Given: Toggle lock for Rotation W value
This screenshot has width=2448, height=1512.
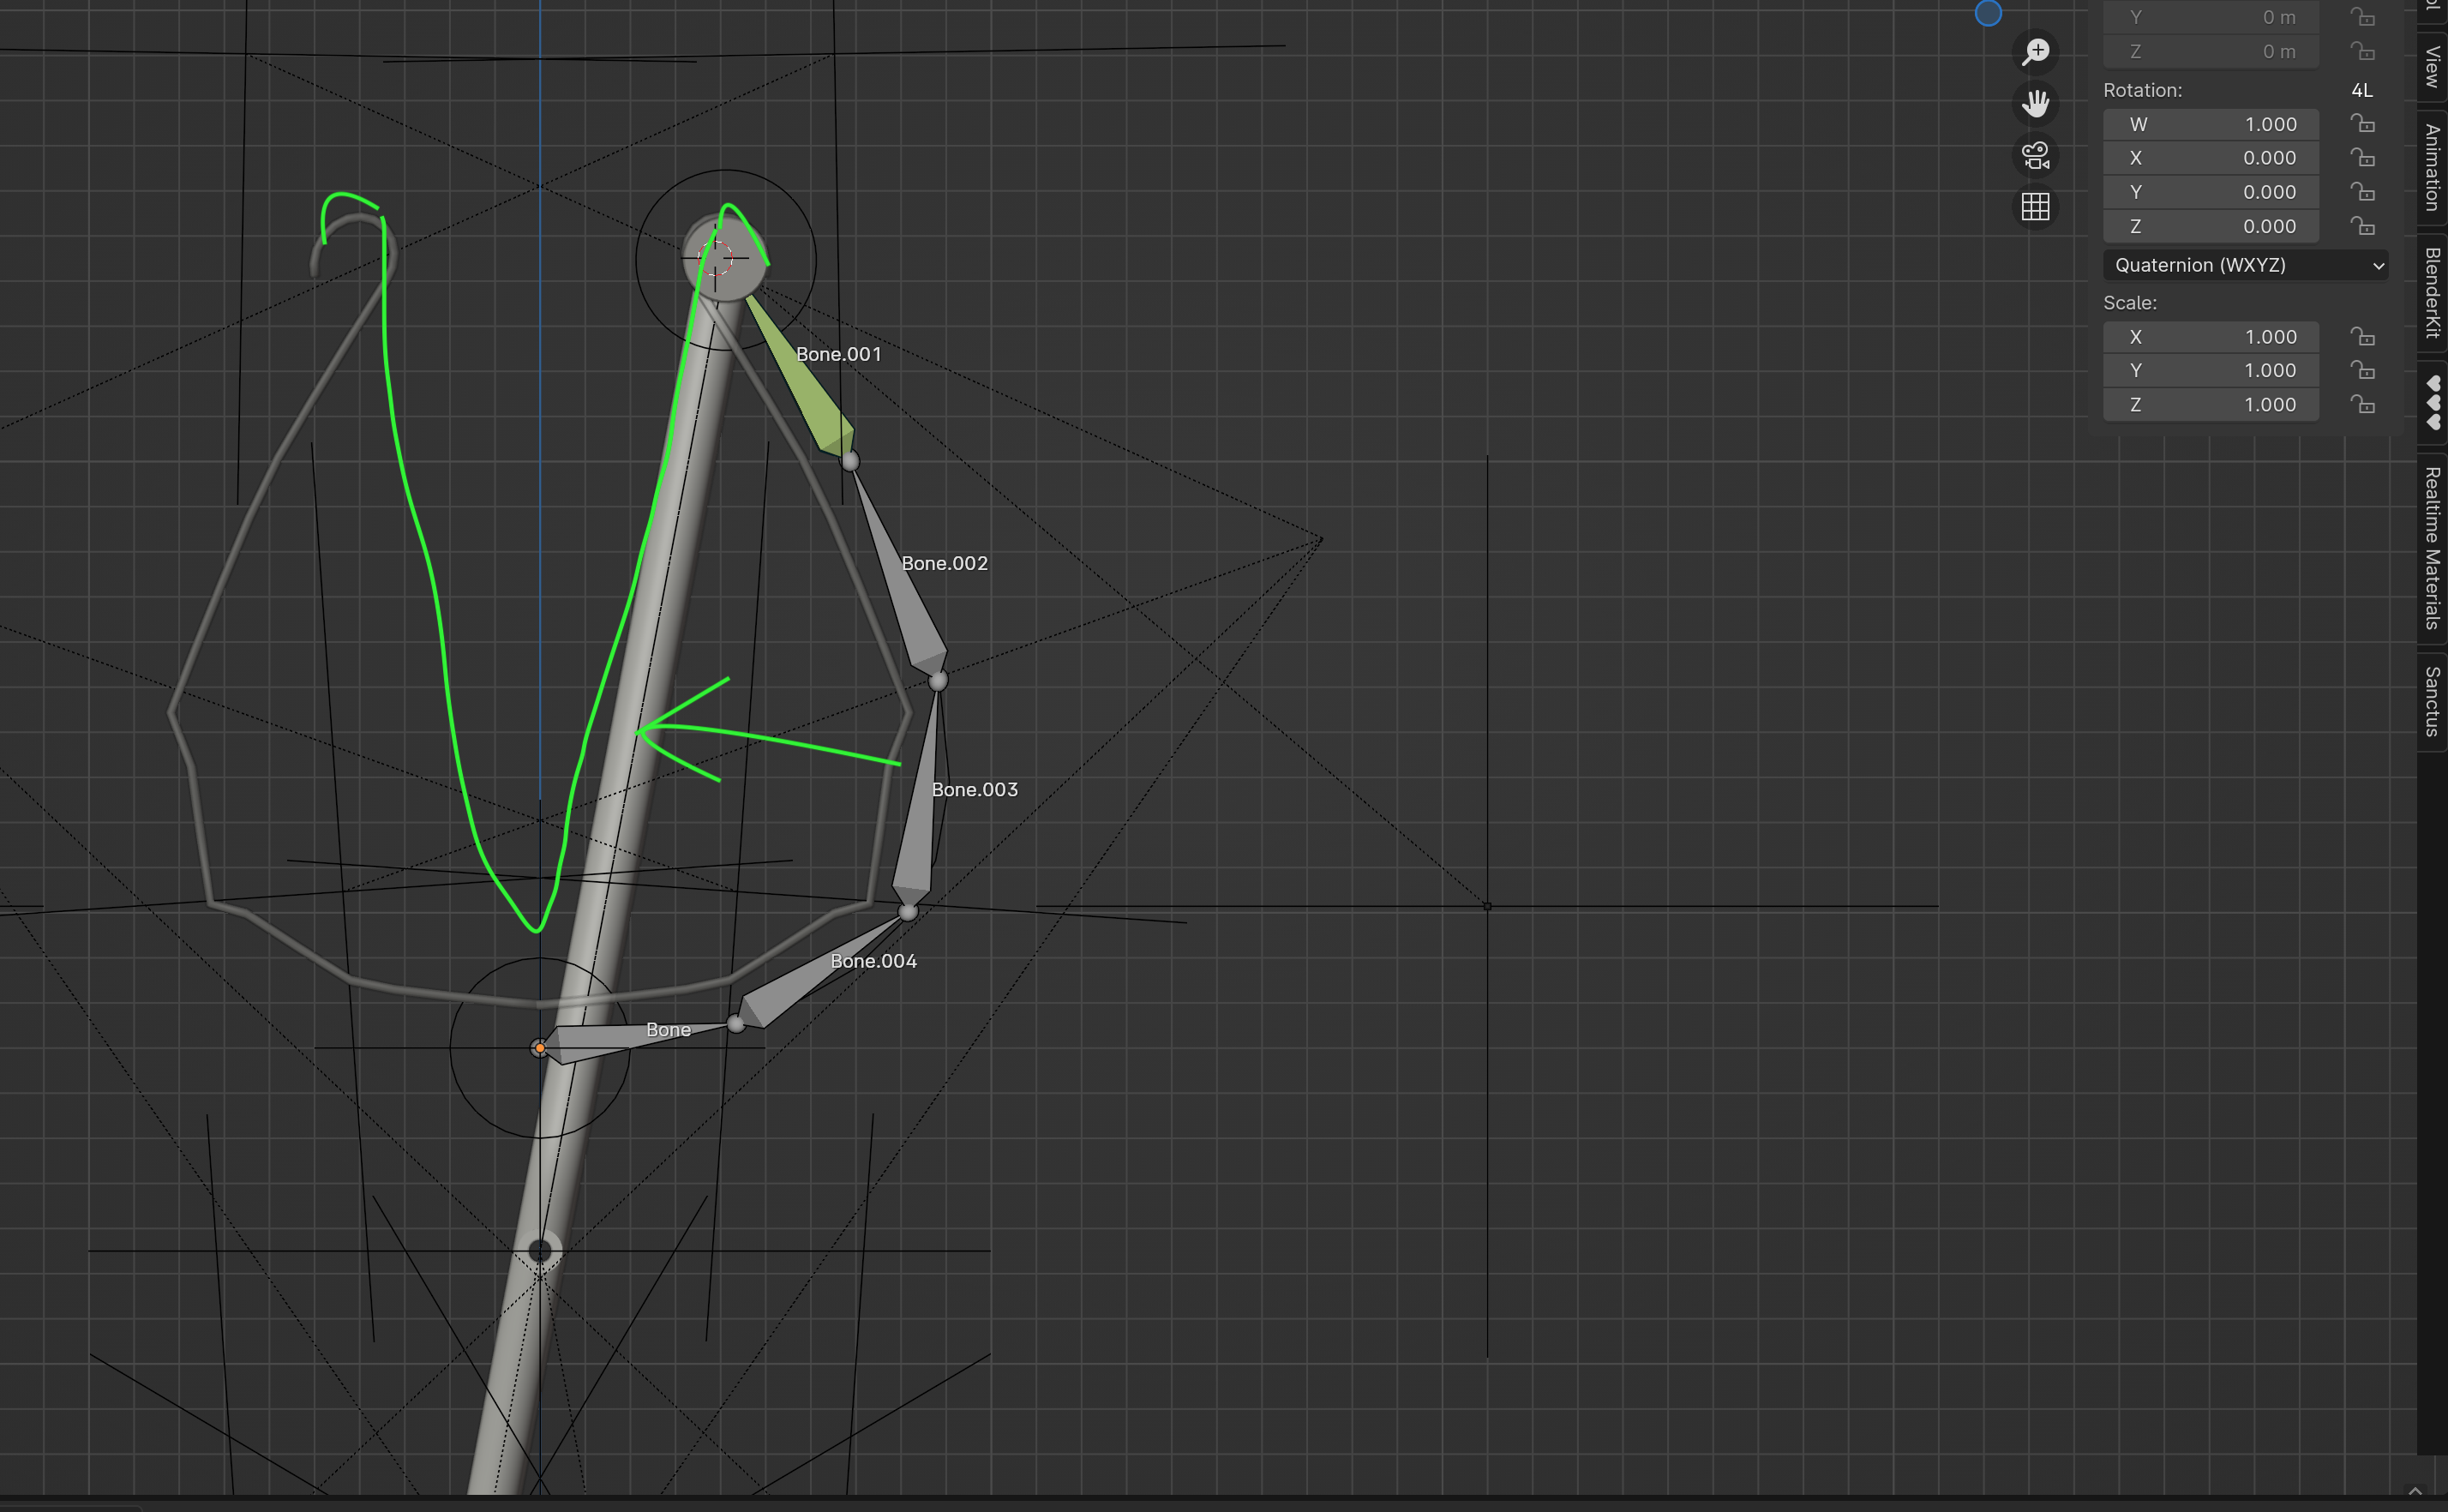Looking at the screenshot, I should [2363, 124].
